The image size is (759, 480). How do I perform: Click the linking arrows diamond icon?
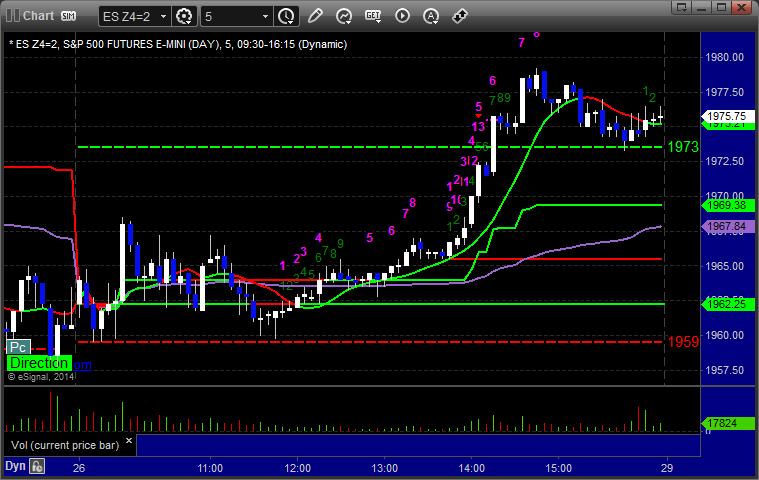pyautogui.click(x=460, y=16)
